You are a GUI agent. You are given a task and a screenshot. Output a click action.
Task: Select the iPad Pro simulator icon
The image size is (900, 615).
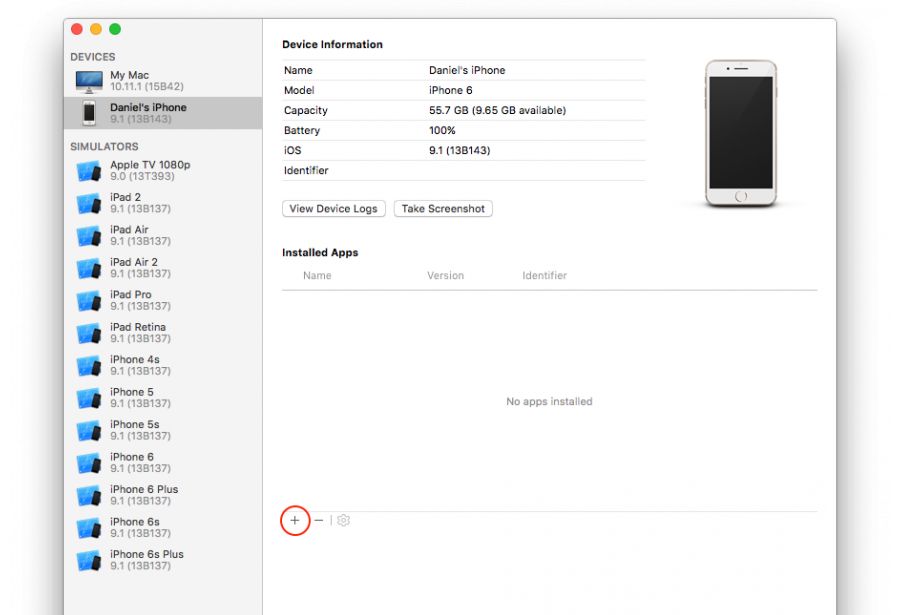pos(89,301)
